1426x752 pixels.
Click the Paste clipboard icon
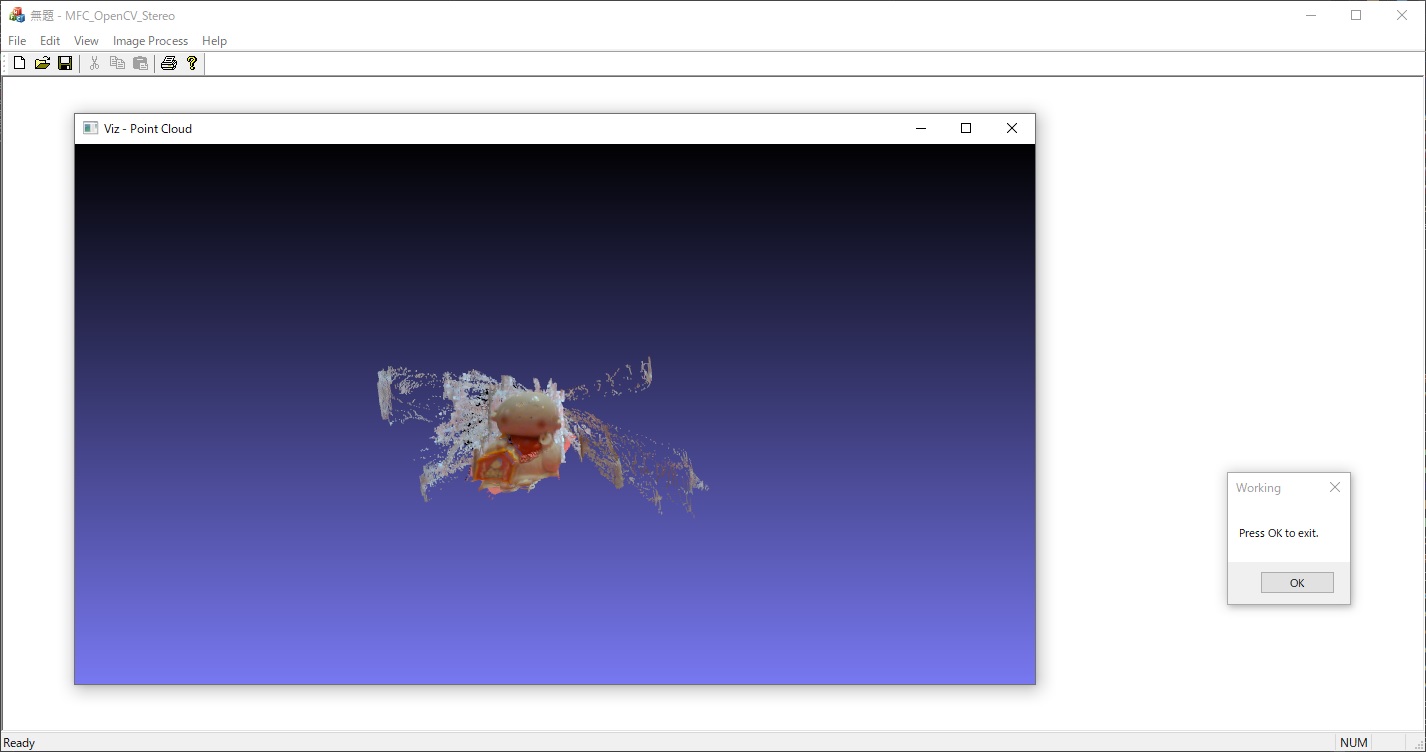[x=140, y=63]
